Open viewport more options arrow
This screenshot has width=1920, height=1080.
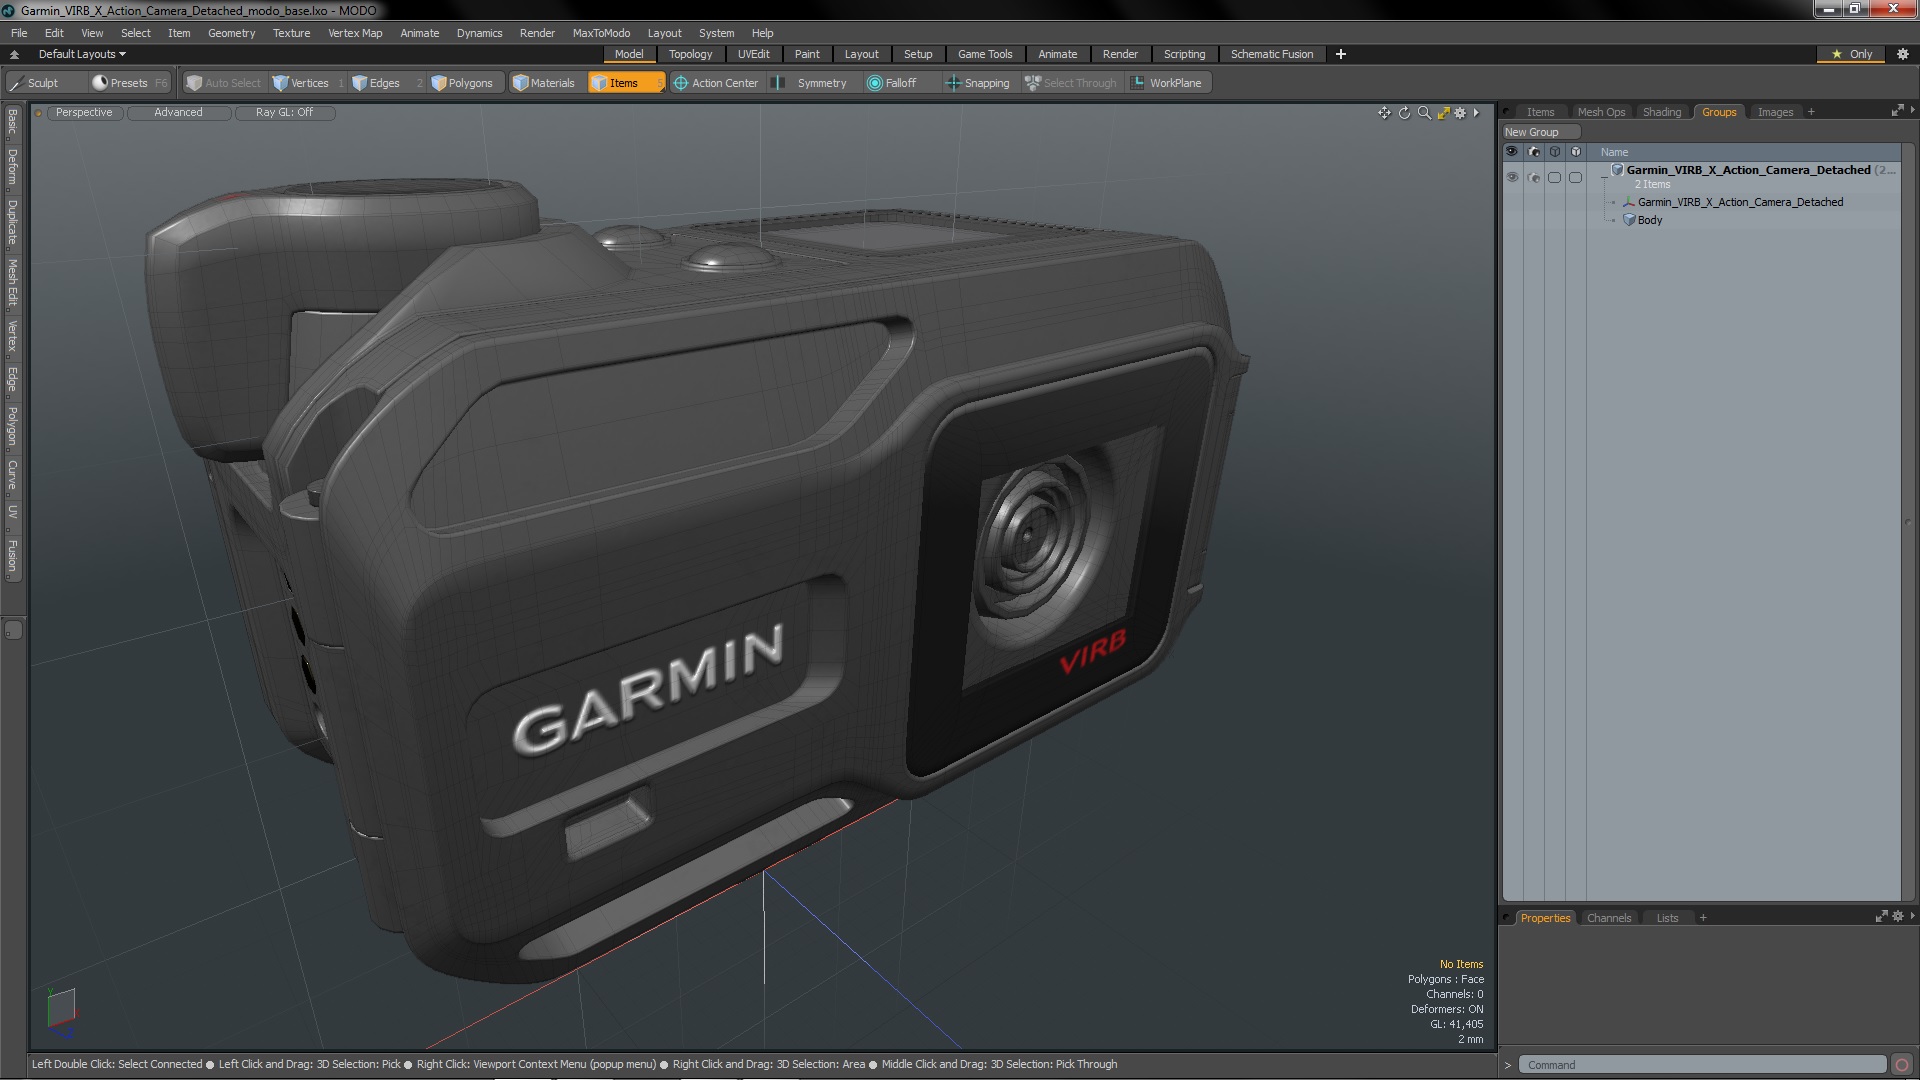pyautogui.click(x=1476, y=113)
